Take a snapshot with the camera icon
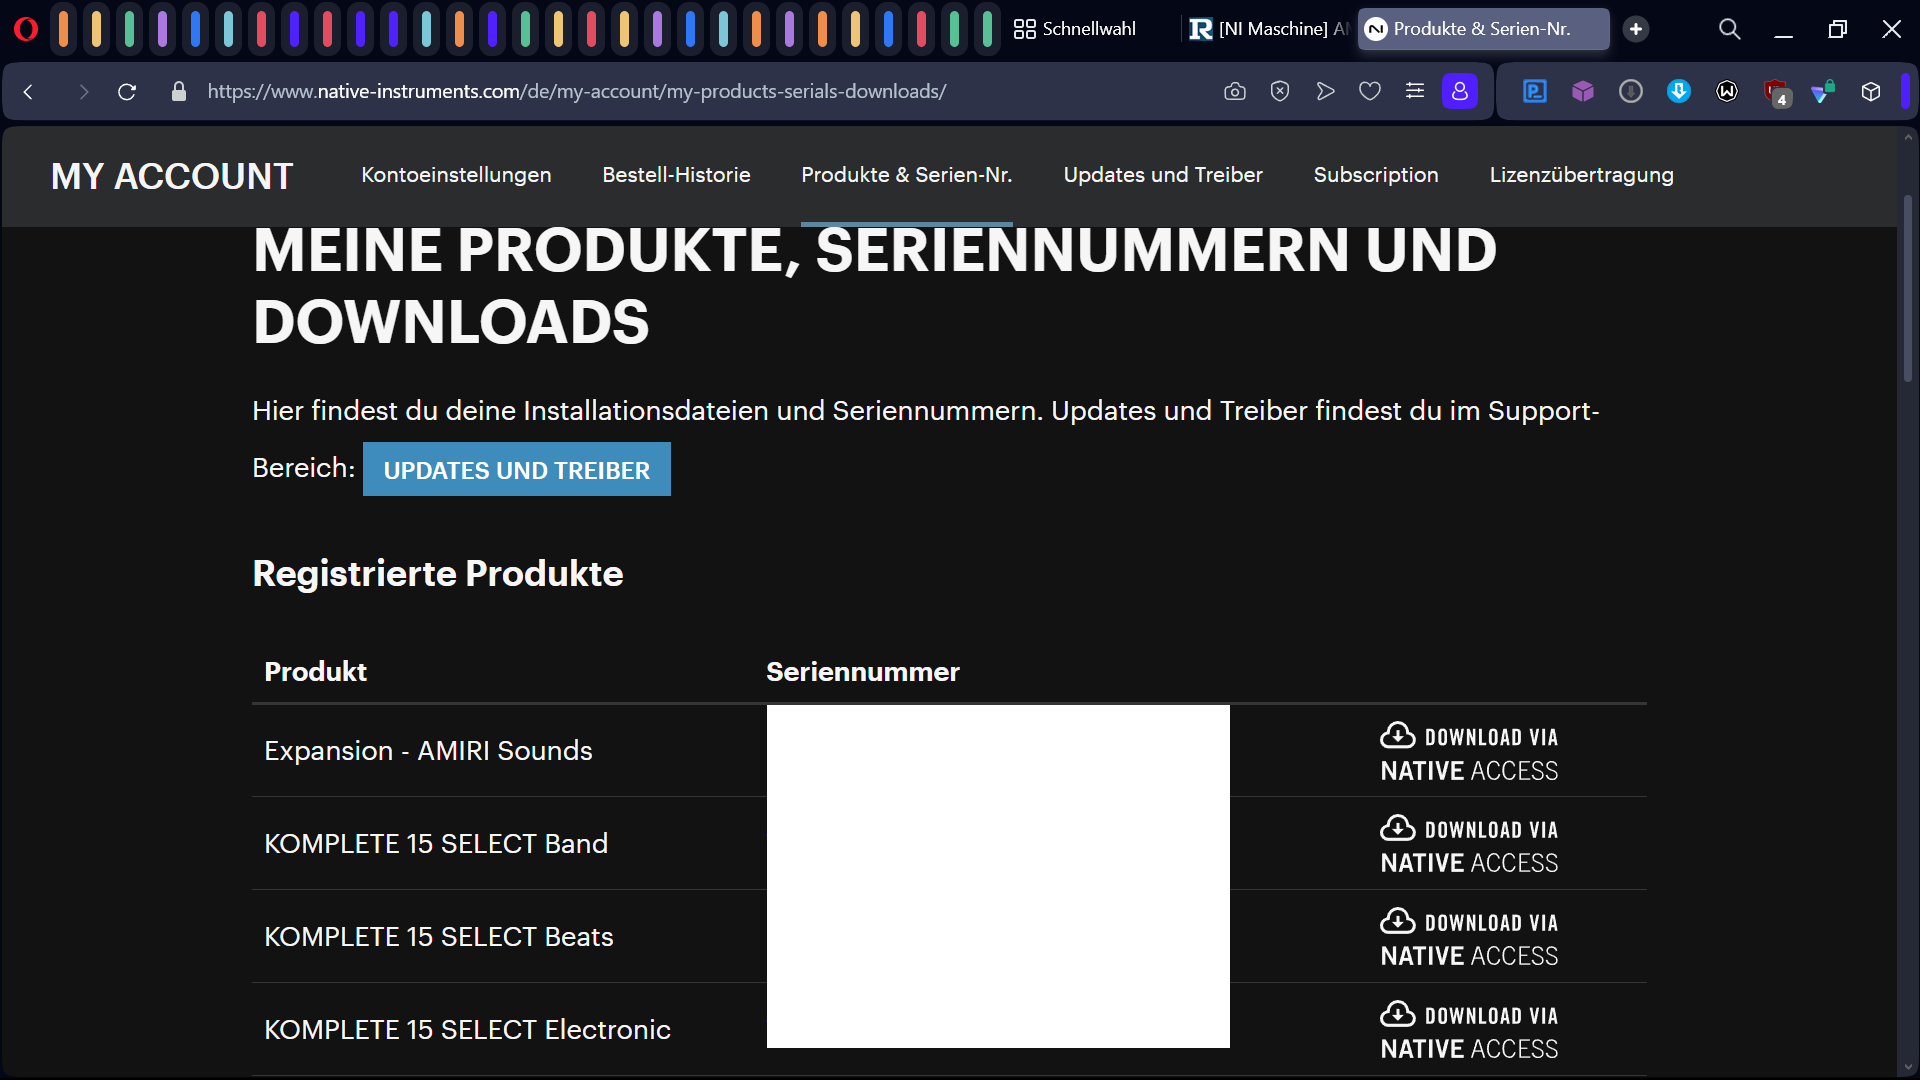Screen dimensions: 1920x1080 click(1235, 92)
